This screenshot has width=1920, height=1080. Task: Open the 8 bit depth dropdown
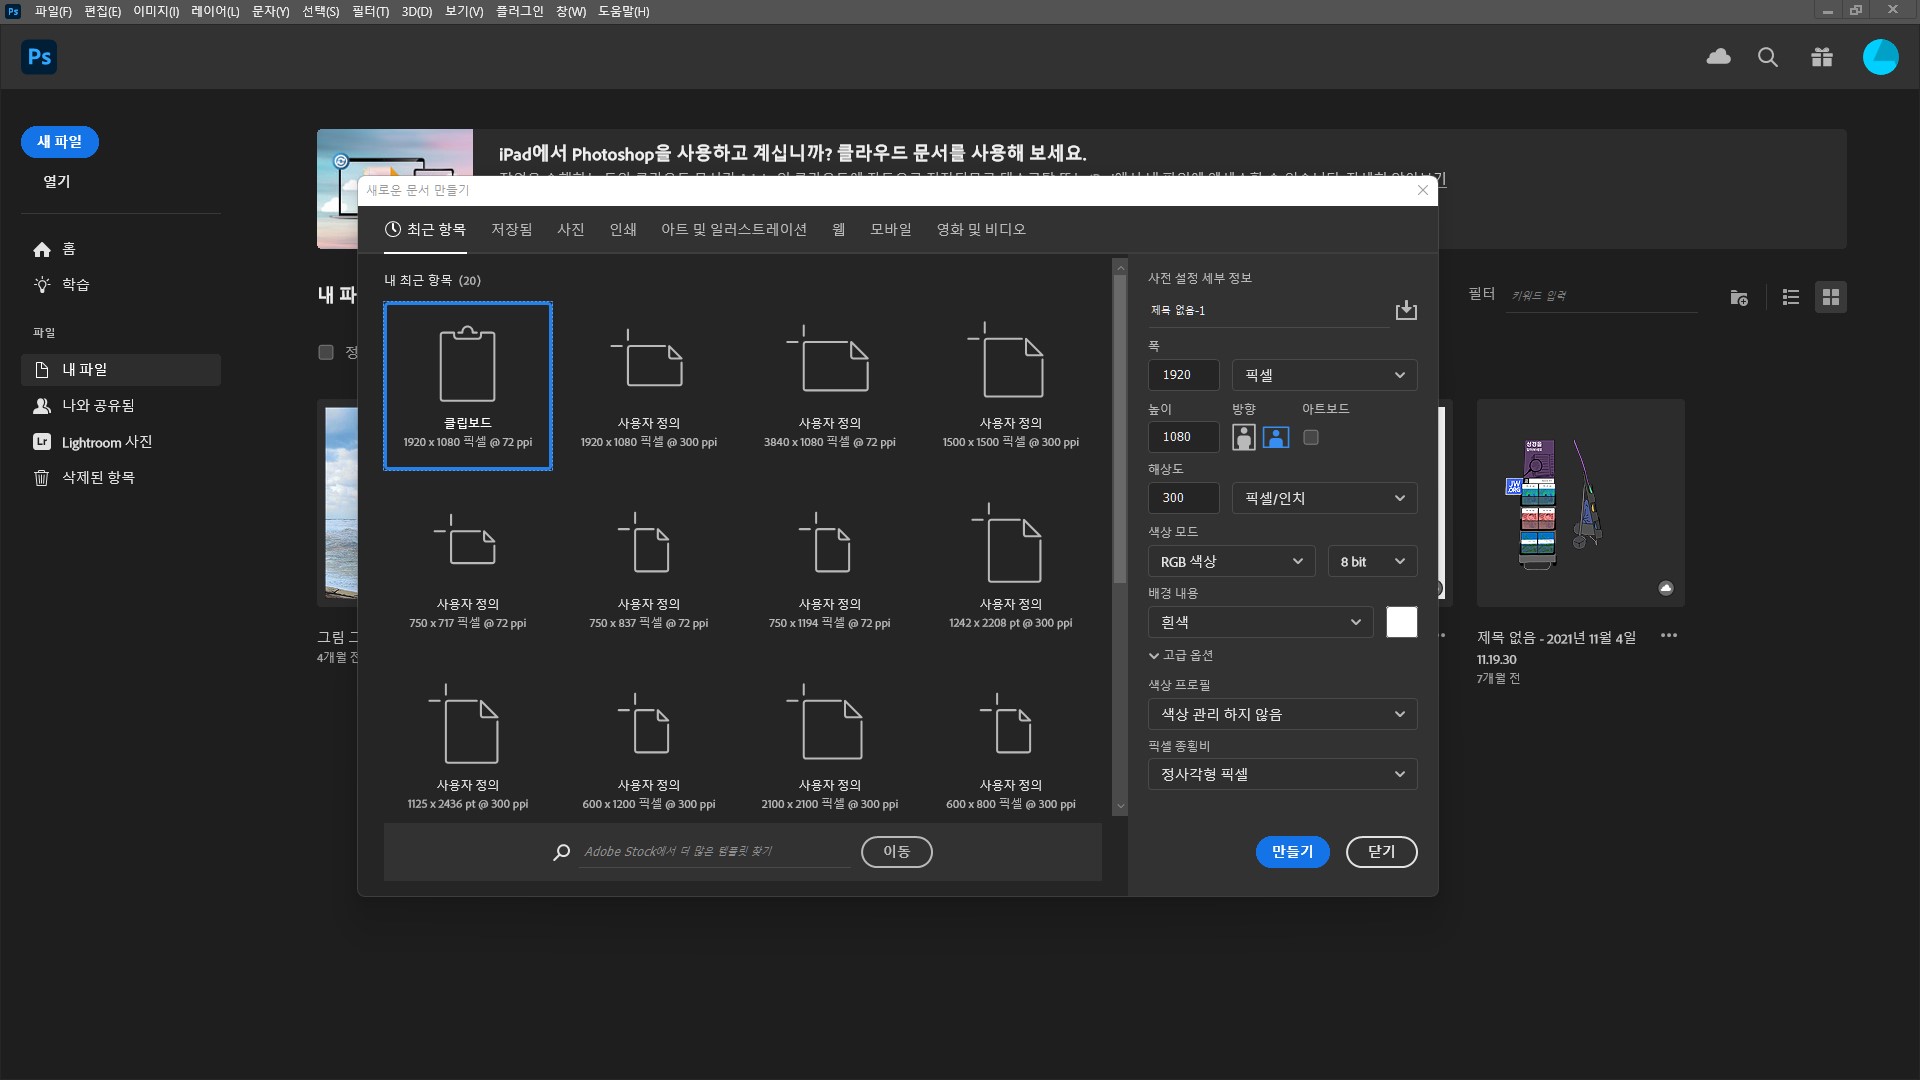(1372, 562)
